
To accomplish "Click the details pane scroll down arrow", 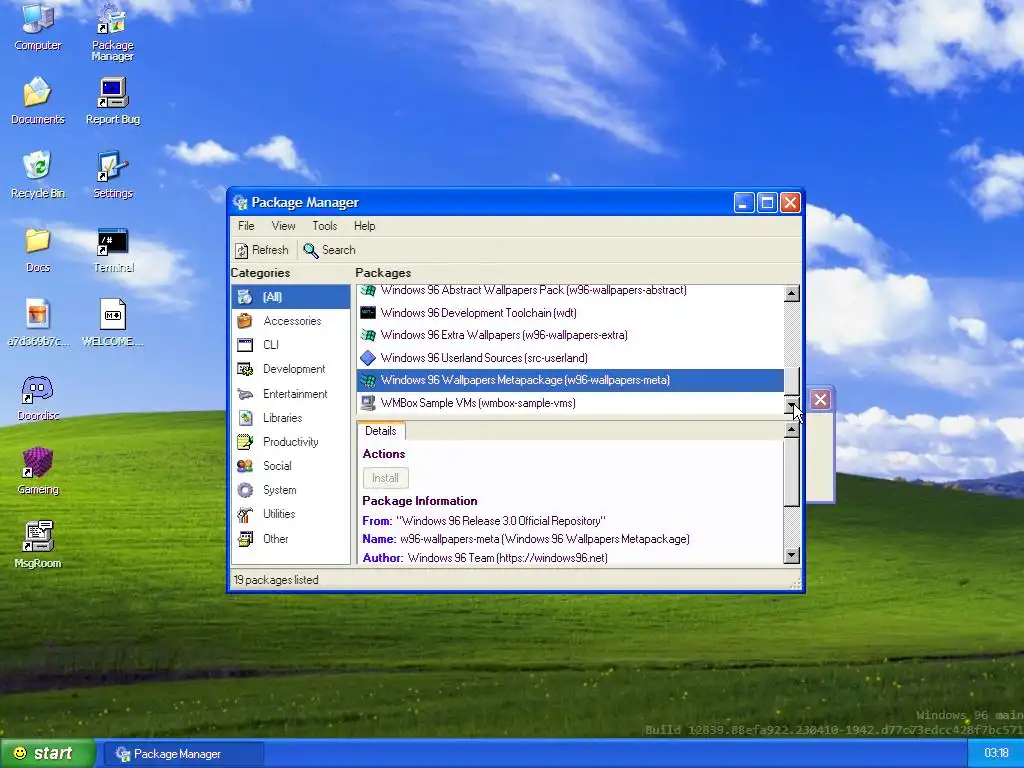I will pos(792,556).
